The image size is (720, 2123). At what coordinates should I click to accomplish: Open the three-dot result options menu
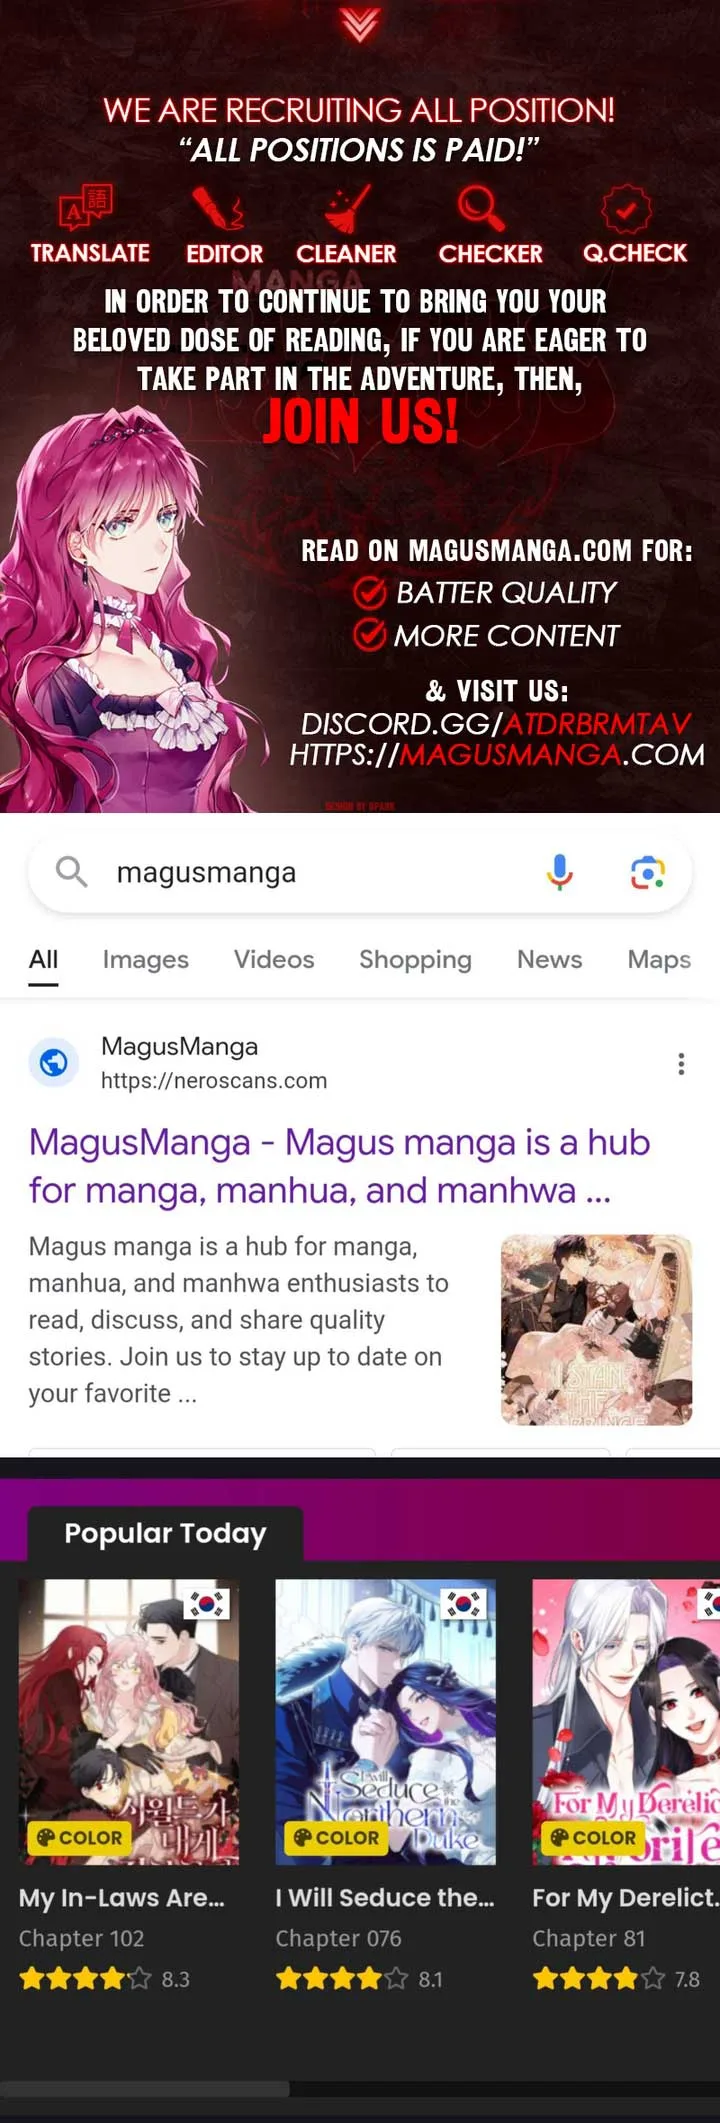[681, 1063]
